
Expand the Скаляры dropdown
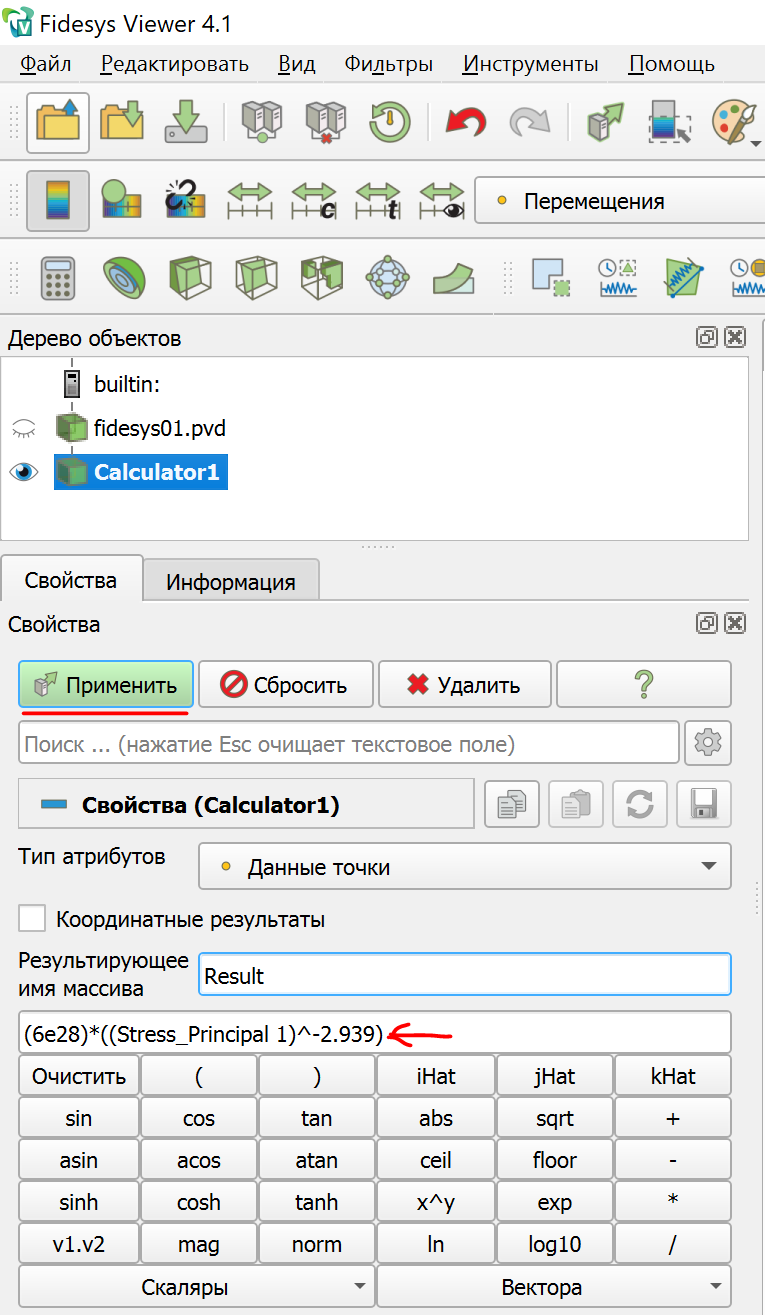point(196,1286)
